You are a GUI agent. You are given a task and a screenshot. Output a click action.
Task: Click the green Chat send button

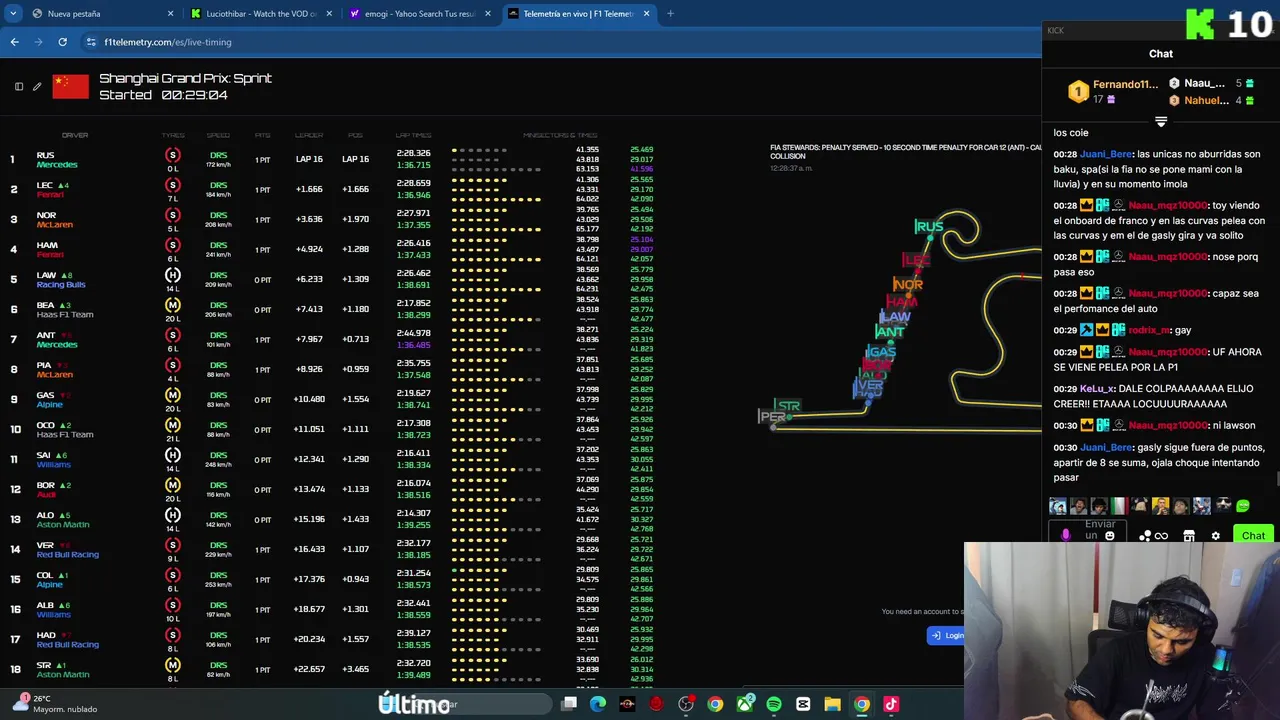tap(1253, 535)
